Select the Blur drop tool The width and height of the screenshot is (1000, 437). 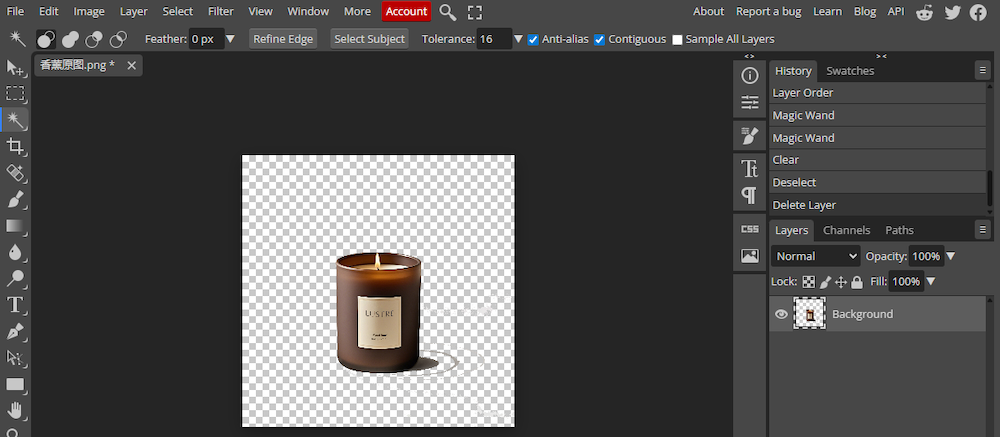[x=15, y=252]
